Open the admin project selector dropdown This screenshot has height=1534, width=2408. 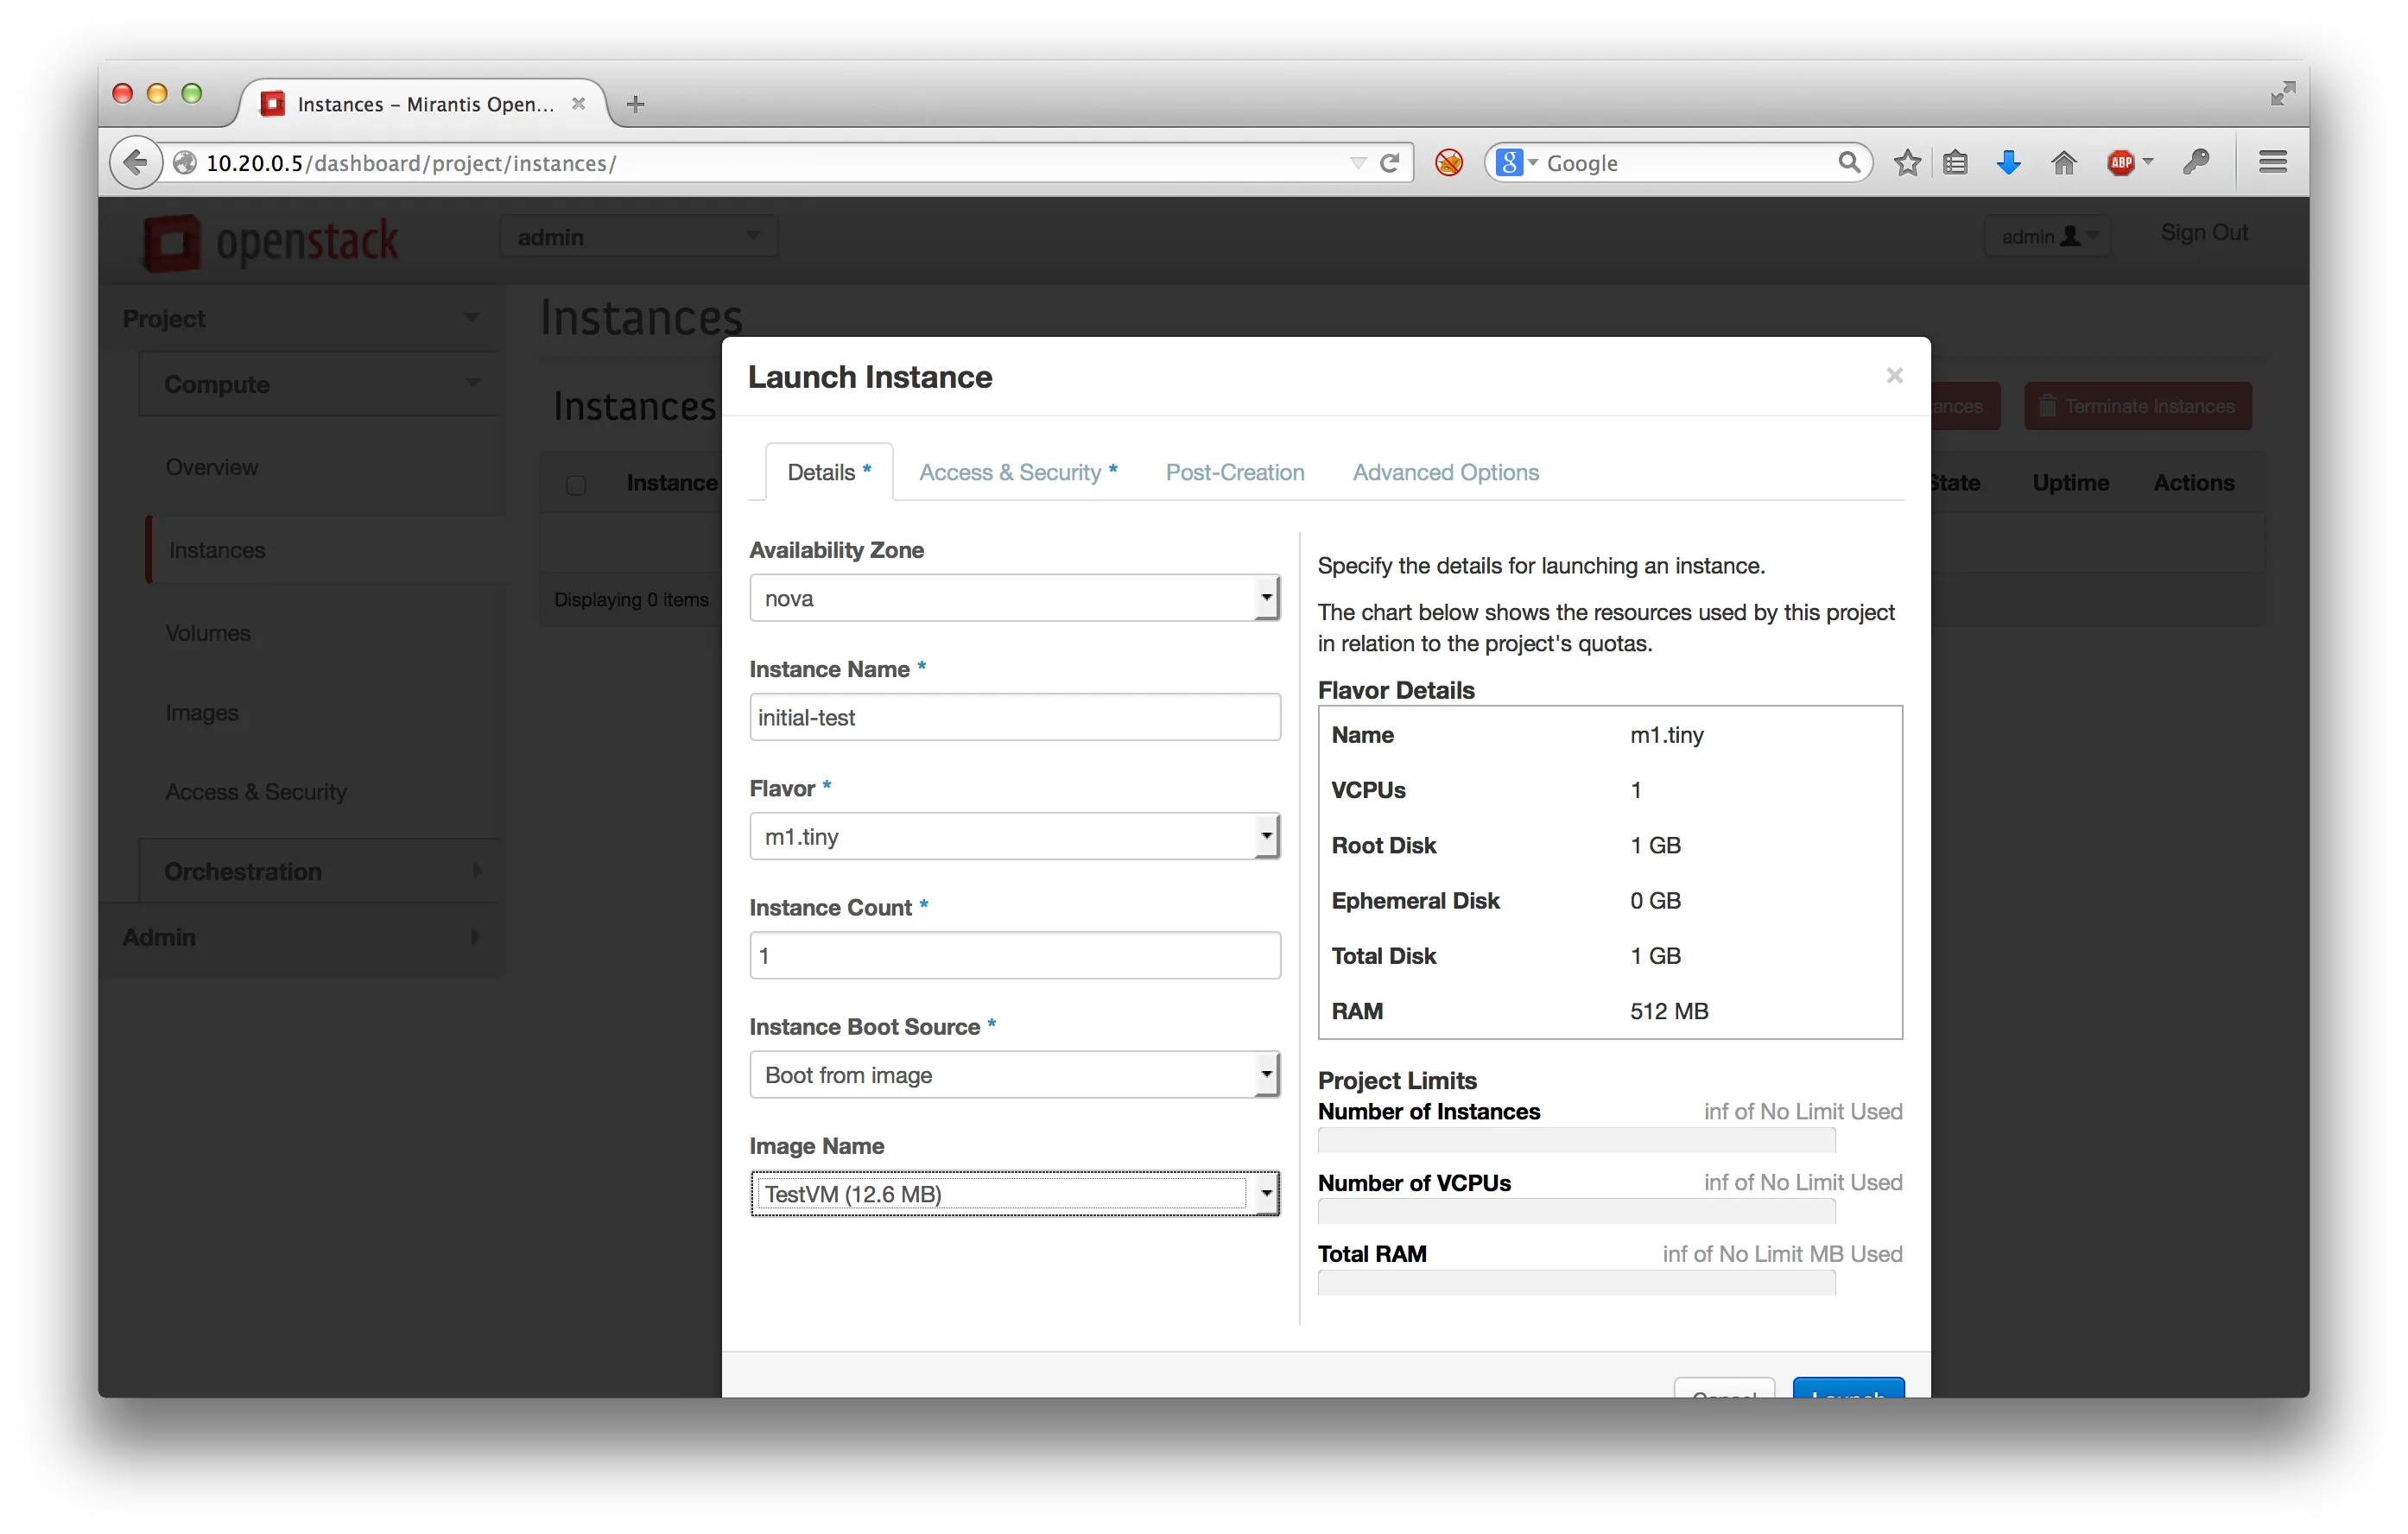(x=639, y=237)
